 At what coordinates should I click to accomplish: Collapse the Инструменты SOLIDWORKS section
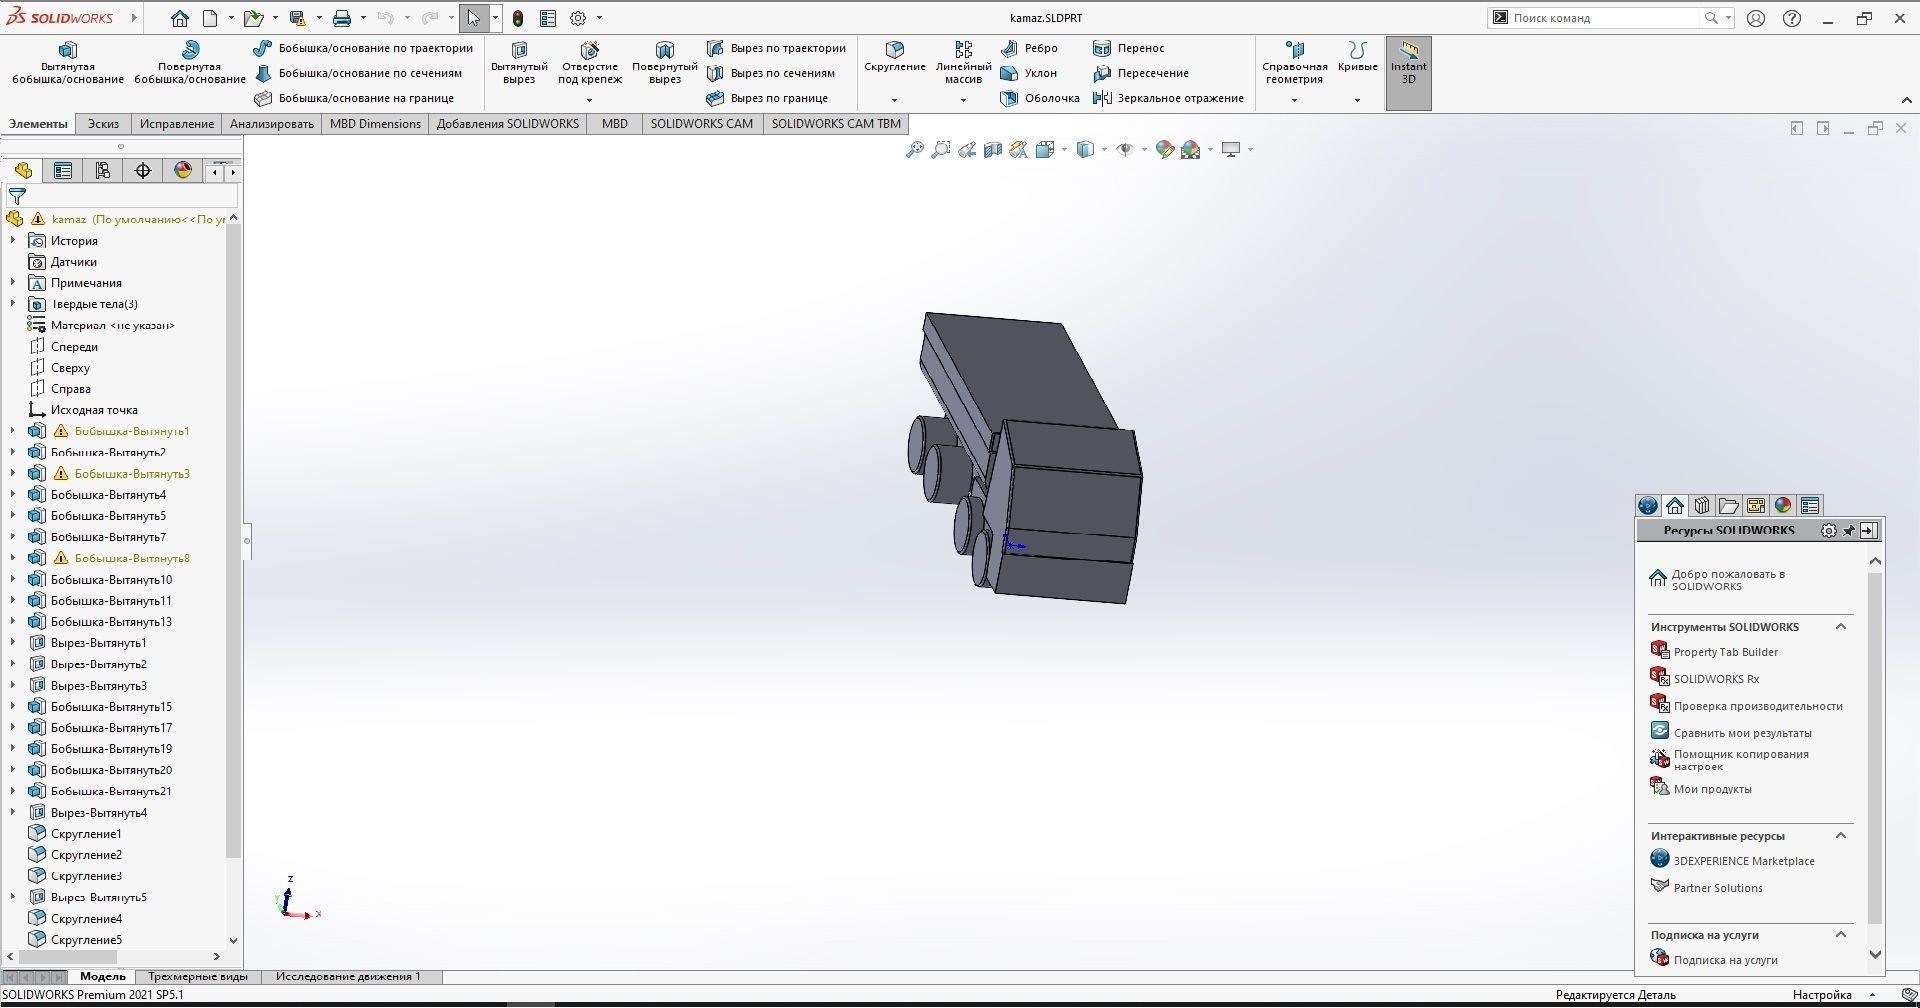[1840, 627]
